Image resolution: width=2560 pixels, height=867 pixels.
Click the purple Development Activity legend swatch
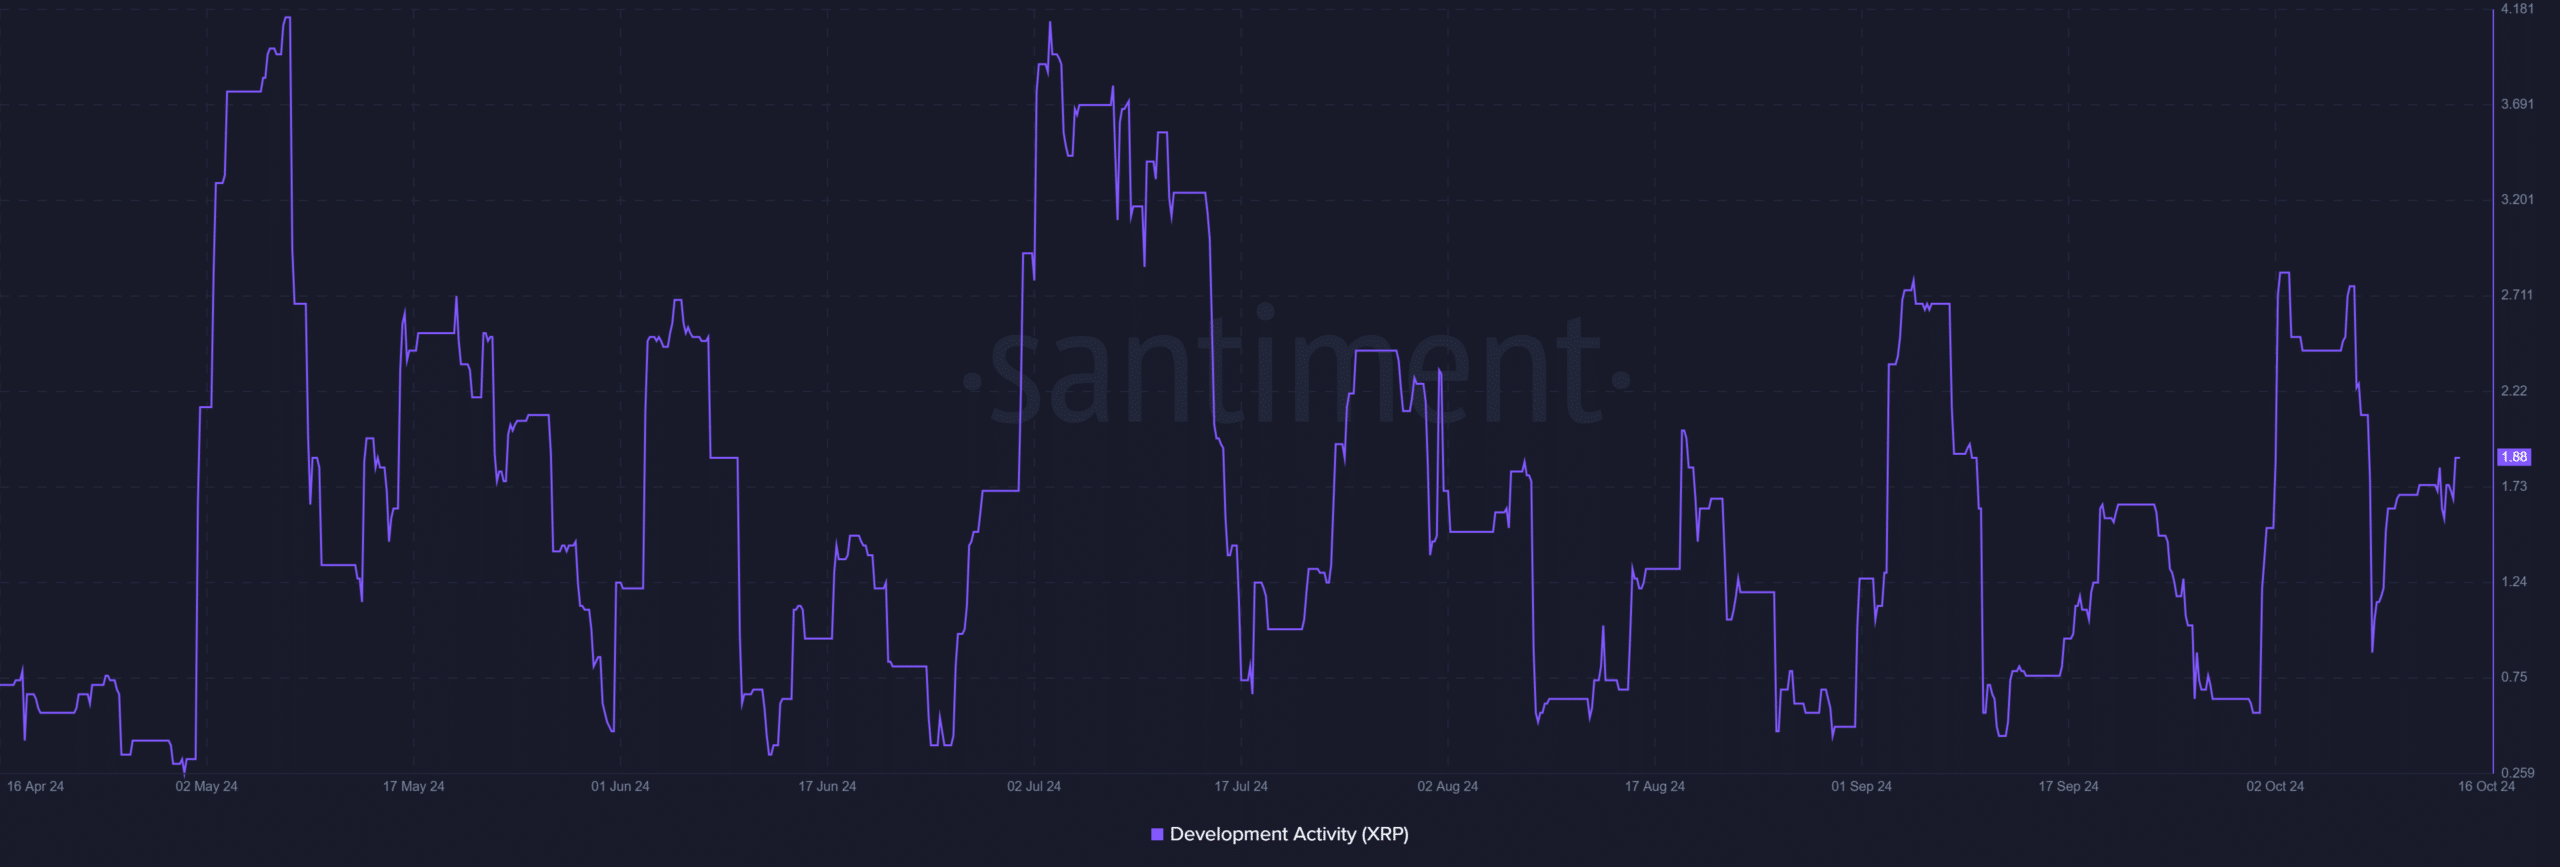coord(1157,834)
